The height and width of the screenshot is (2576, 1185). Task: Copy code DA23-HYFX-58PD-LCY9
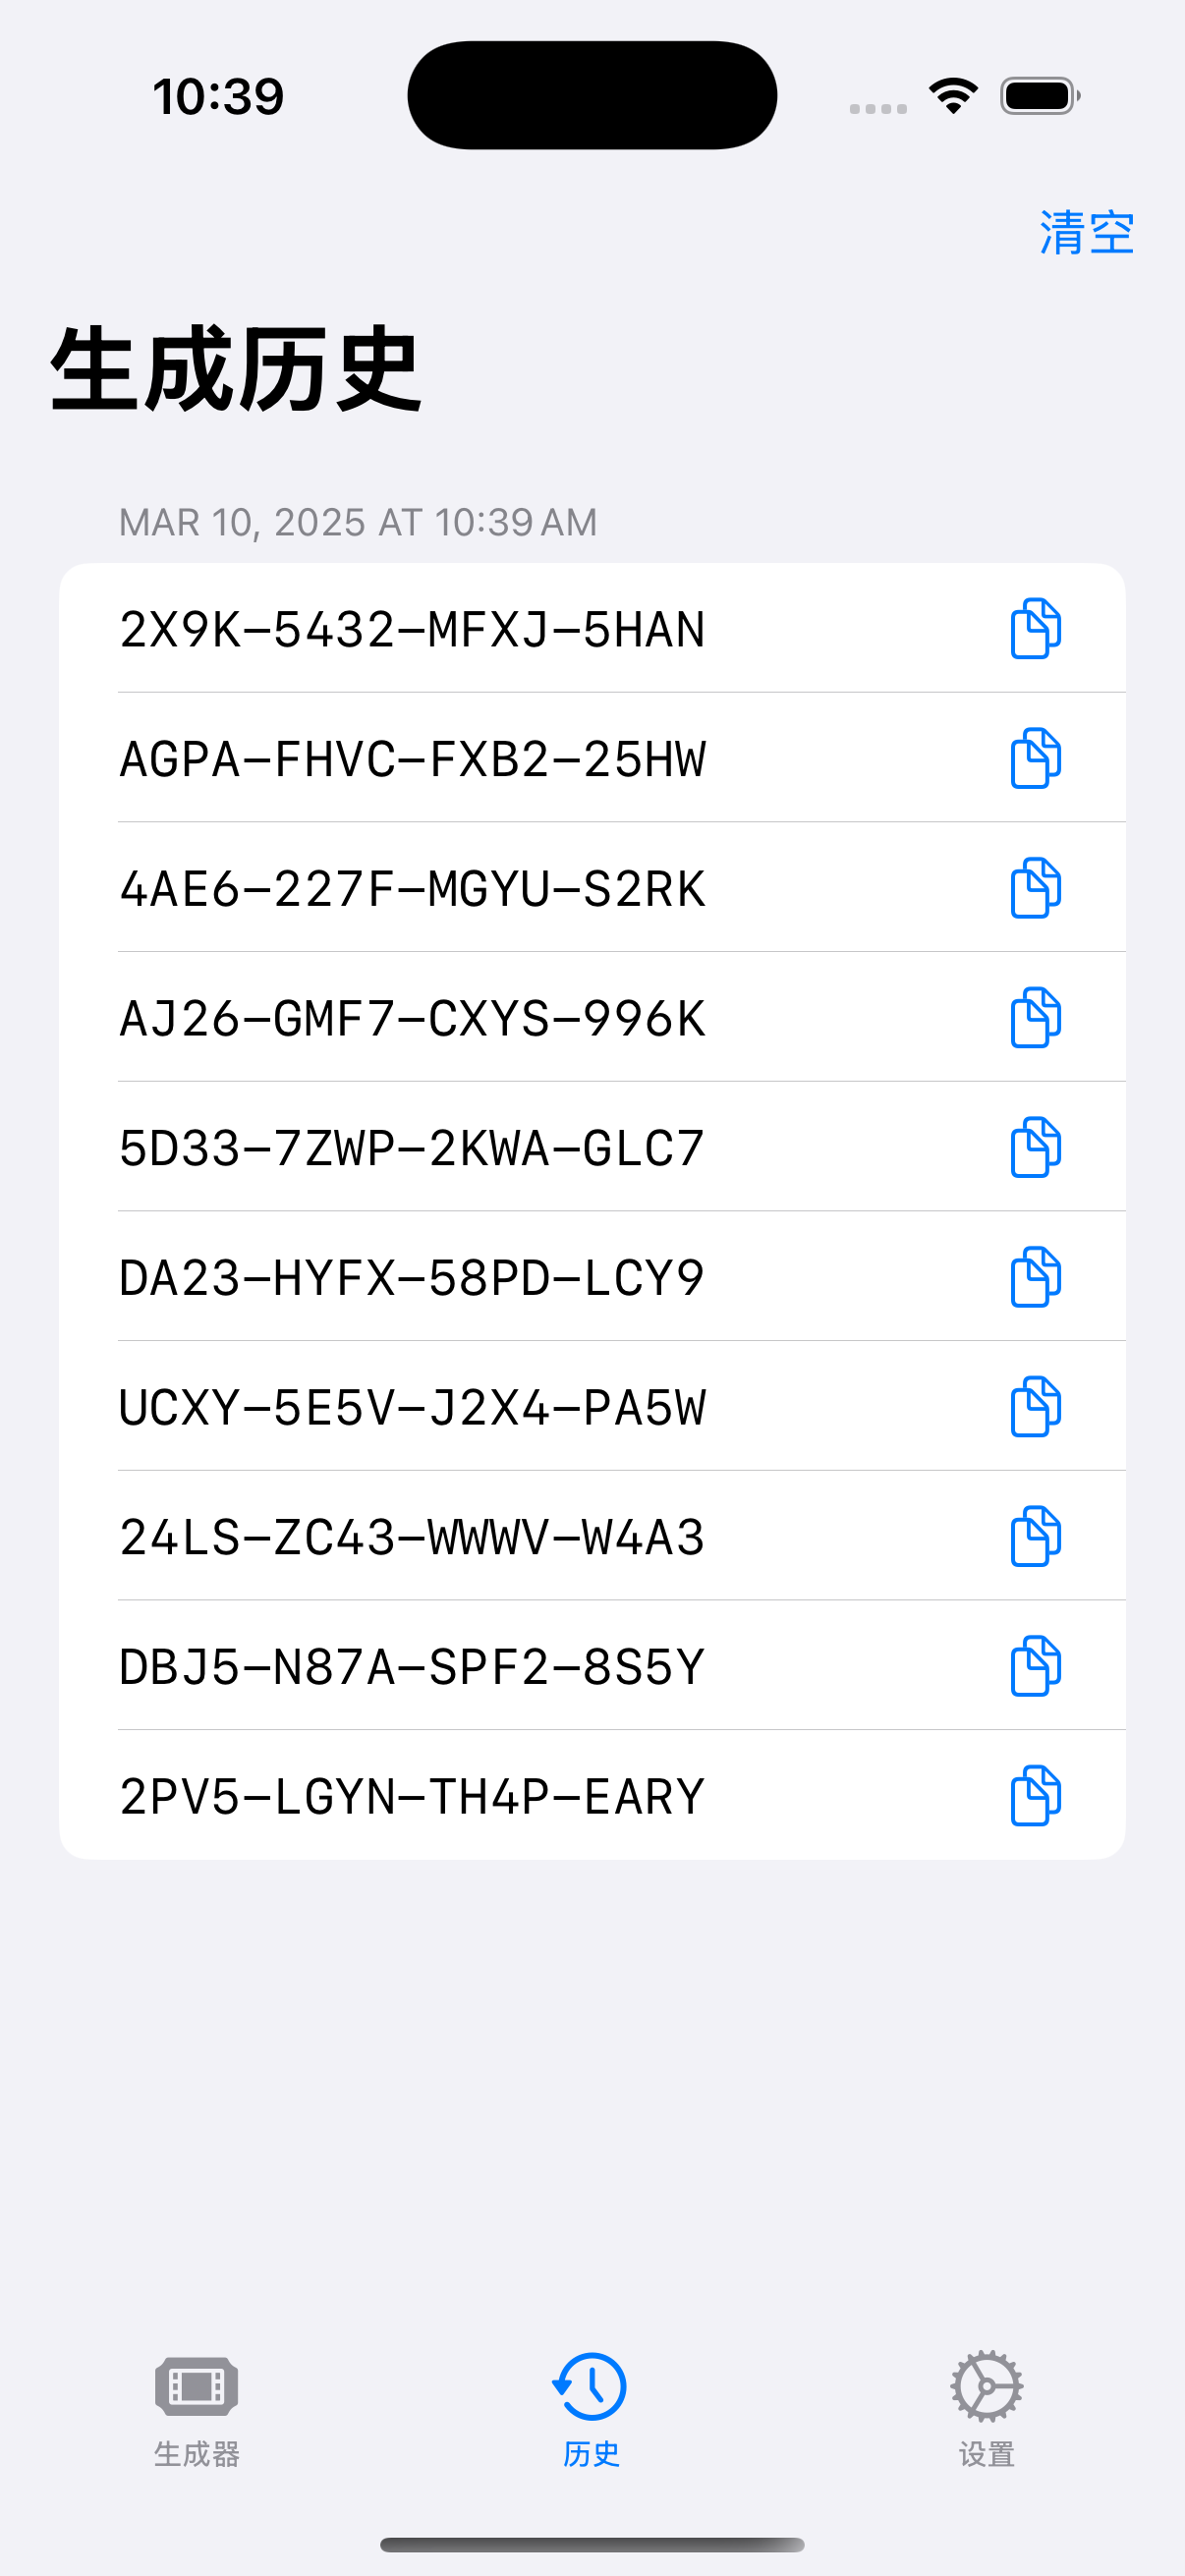(1035, 1277)
